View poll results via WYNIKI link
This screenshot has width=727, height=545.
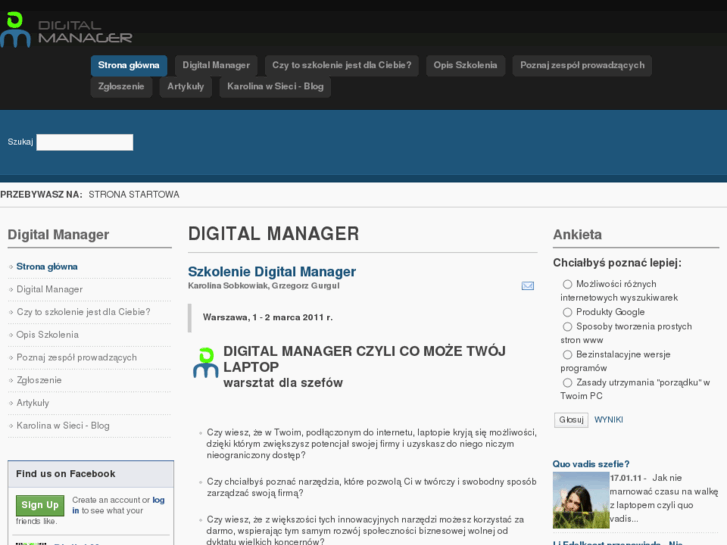point(609,420)
